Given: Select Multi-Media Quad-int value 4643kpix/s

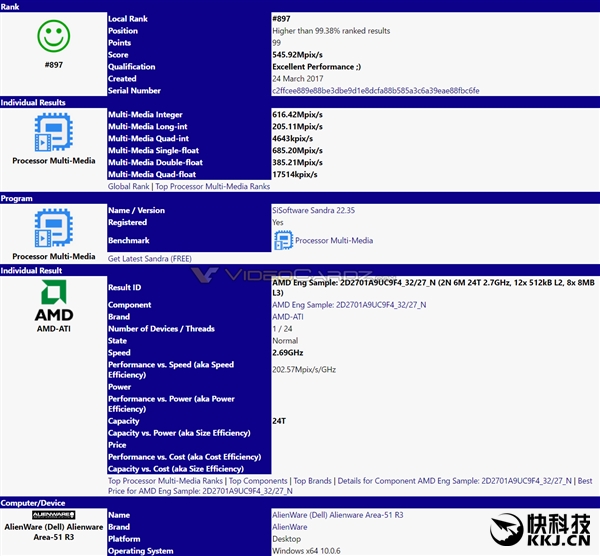Looking at the screenshot, I should 292,139.
